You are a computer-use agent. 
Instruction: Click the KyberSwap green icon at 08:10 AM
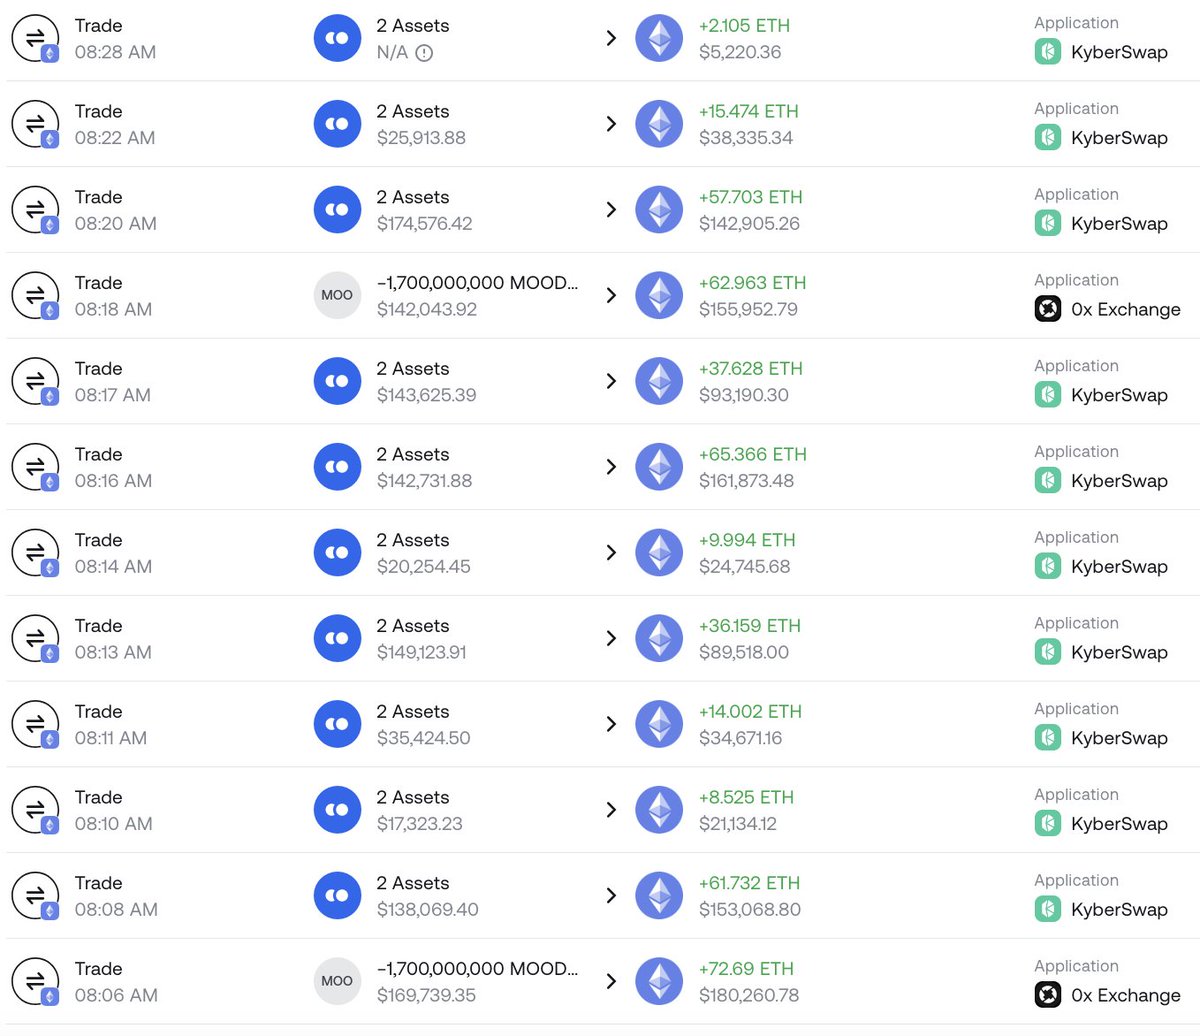click(1047, 824)
